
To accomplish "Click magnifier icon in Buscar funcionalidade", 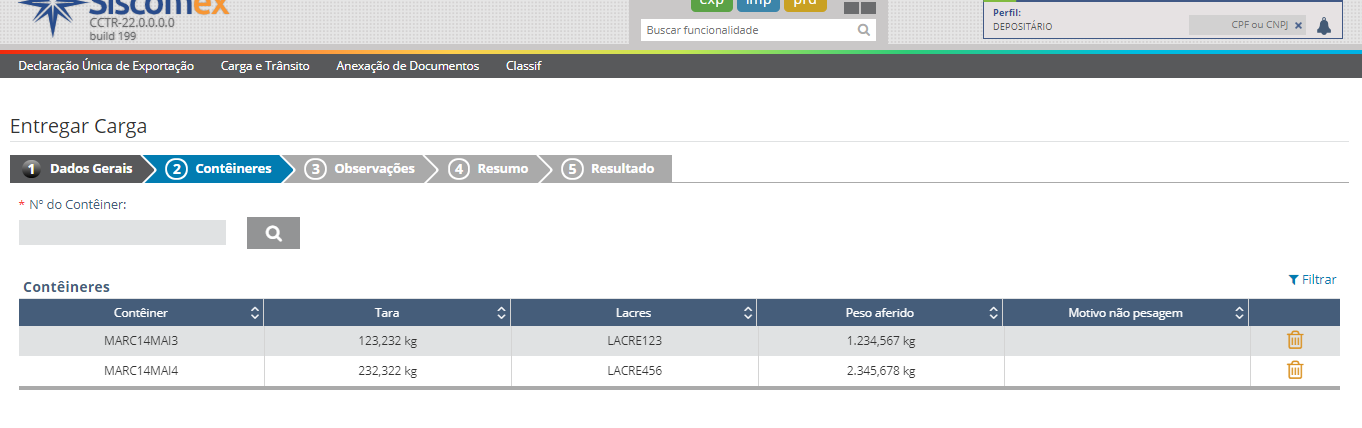I will point(864,30).
